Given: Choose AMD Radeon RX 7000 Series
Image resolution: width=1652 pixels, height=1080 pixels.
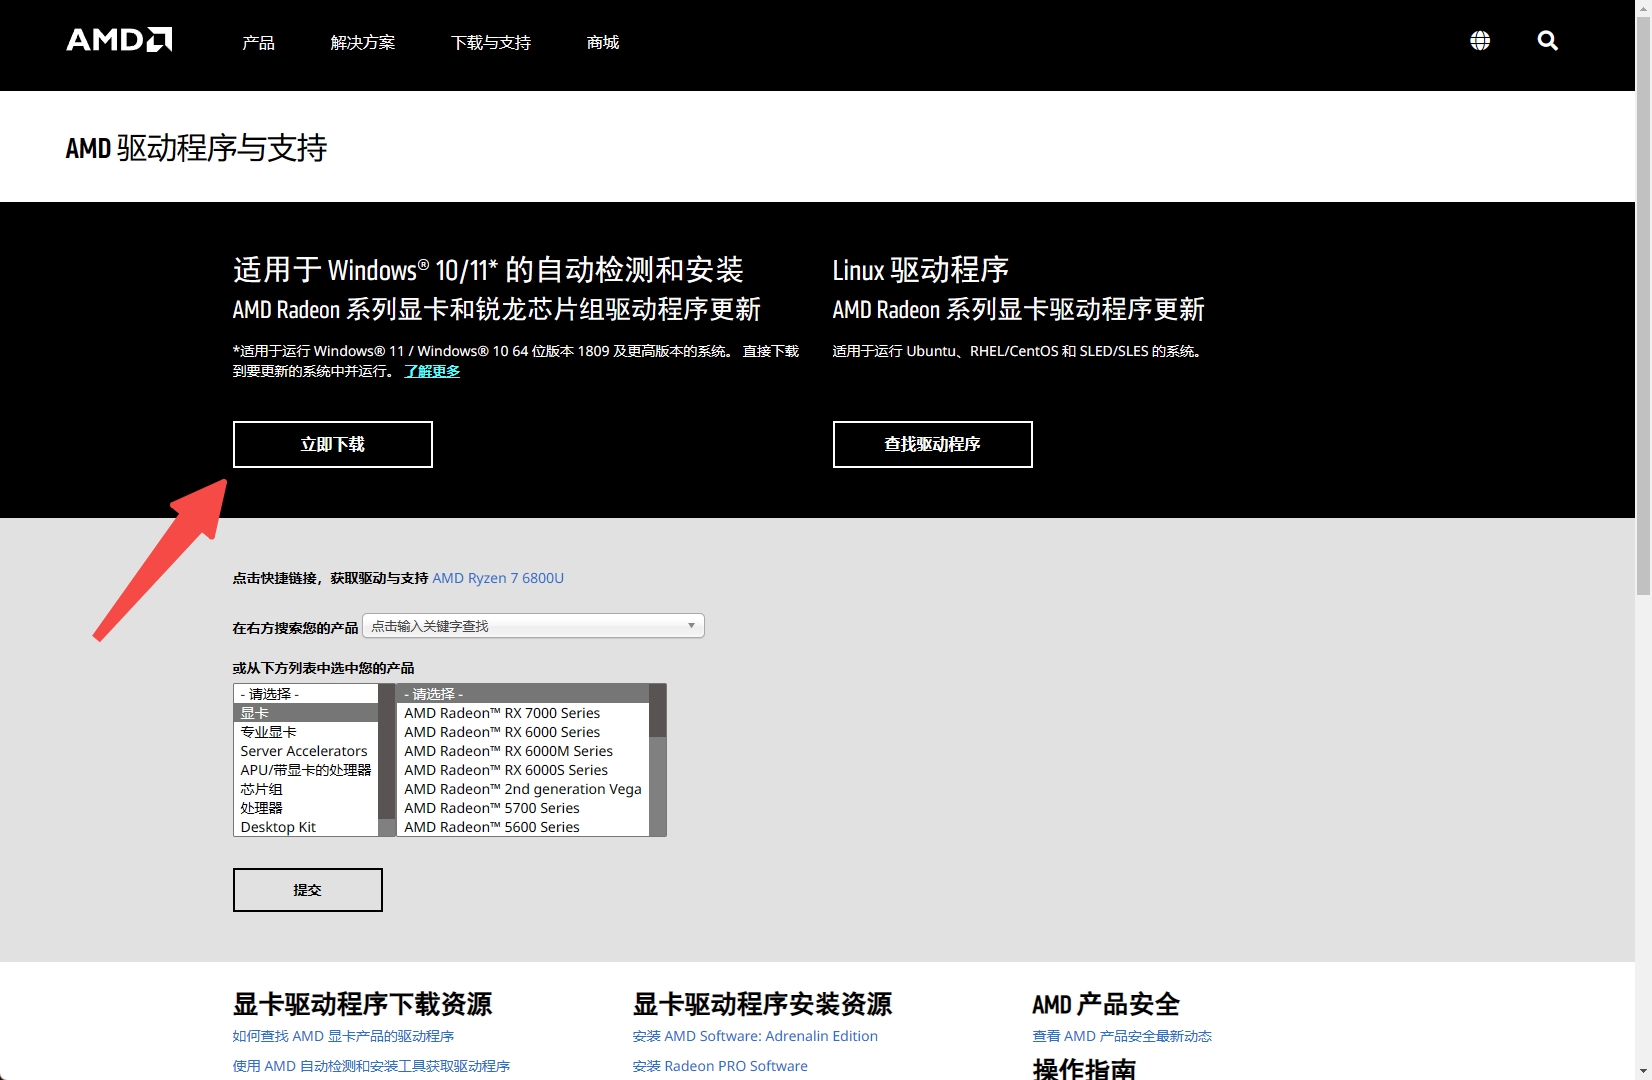Looking at the screenshot, I should pos(502,713).
